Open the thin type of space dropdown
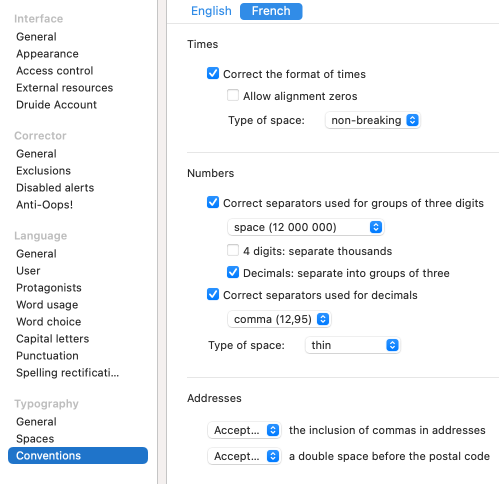This screenshot has width=499, height=484. (353, 345)
